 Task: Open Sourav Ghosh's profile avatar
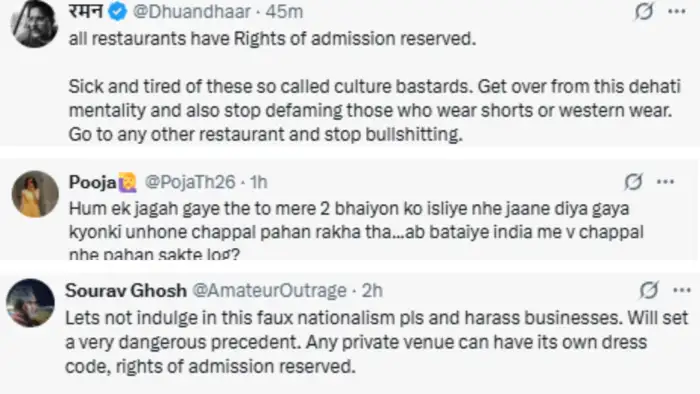point(30,303)
